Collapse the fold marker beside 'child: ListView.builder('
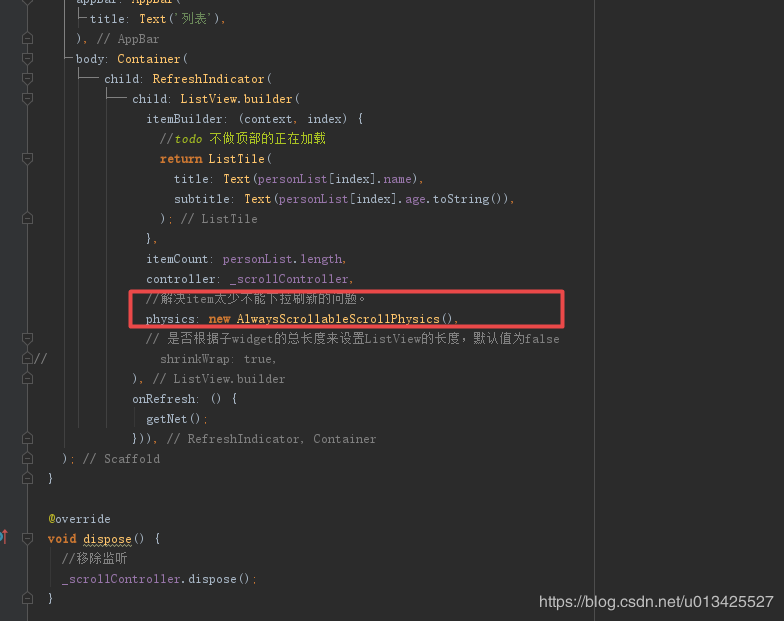784x621 pixels. coord(28,99)
